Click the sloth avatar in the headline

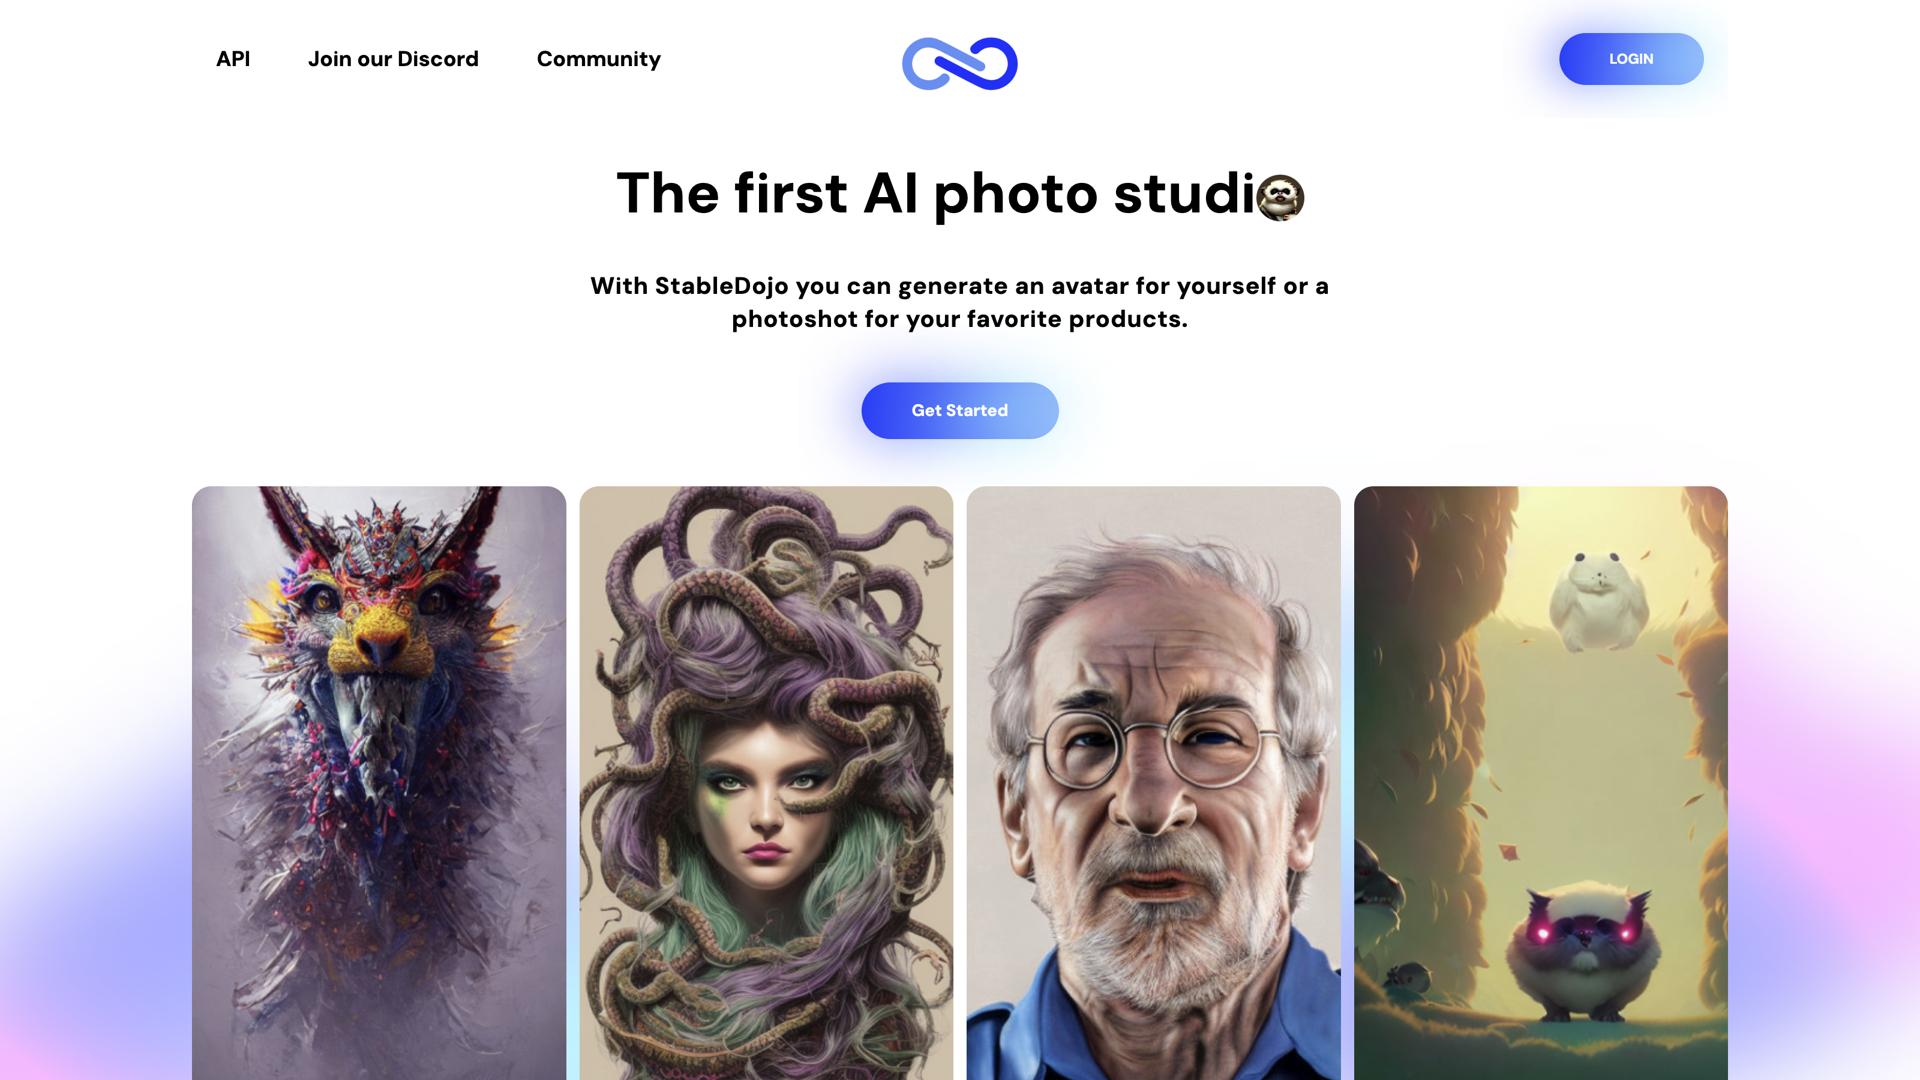(x=1280, y=197)
